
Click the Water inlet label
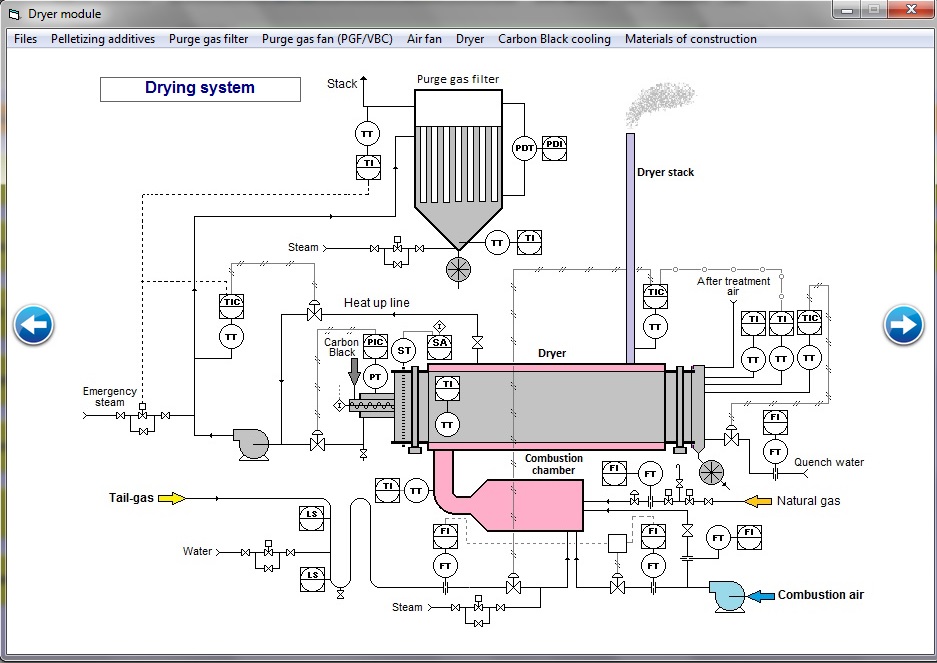coord(197,551)
